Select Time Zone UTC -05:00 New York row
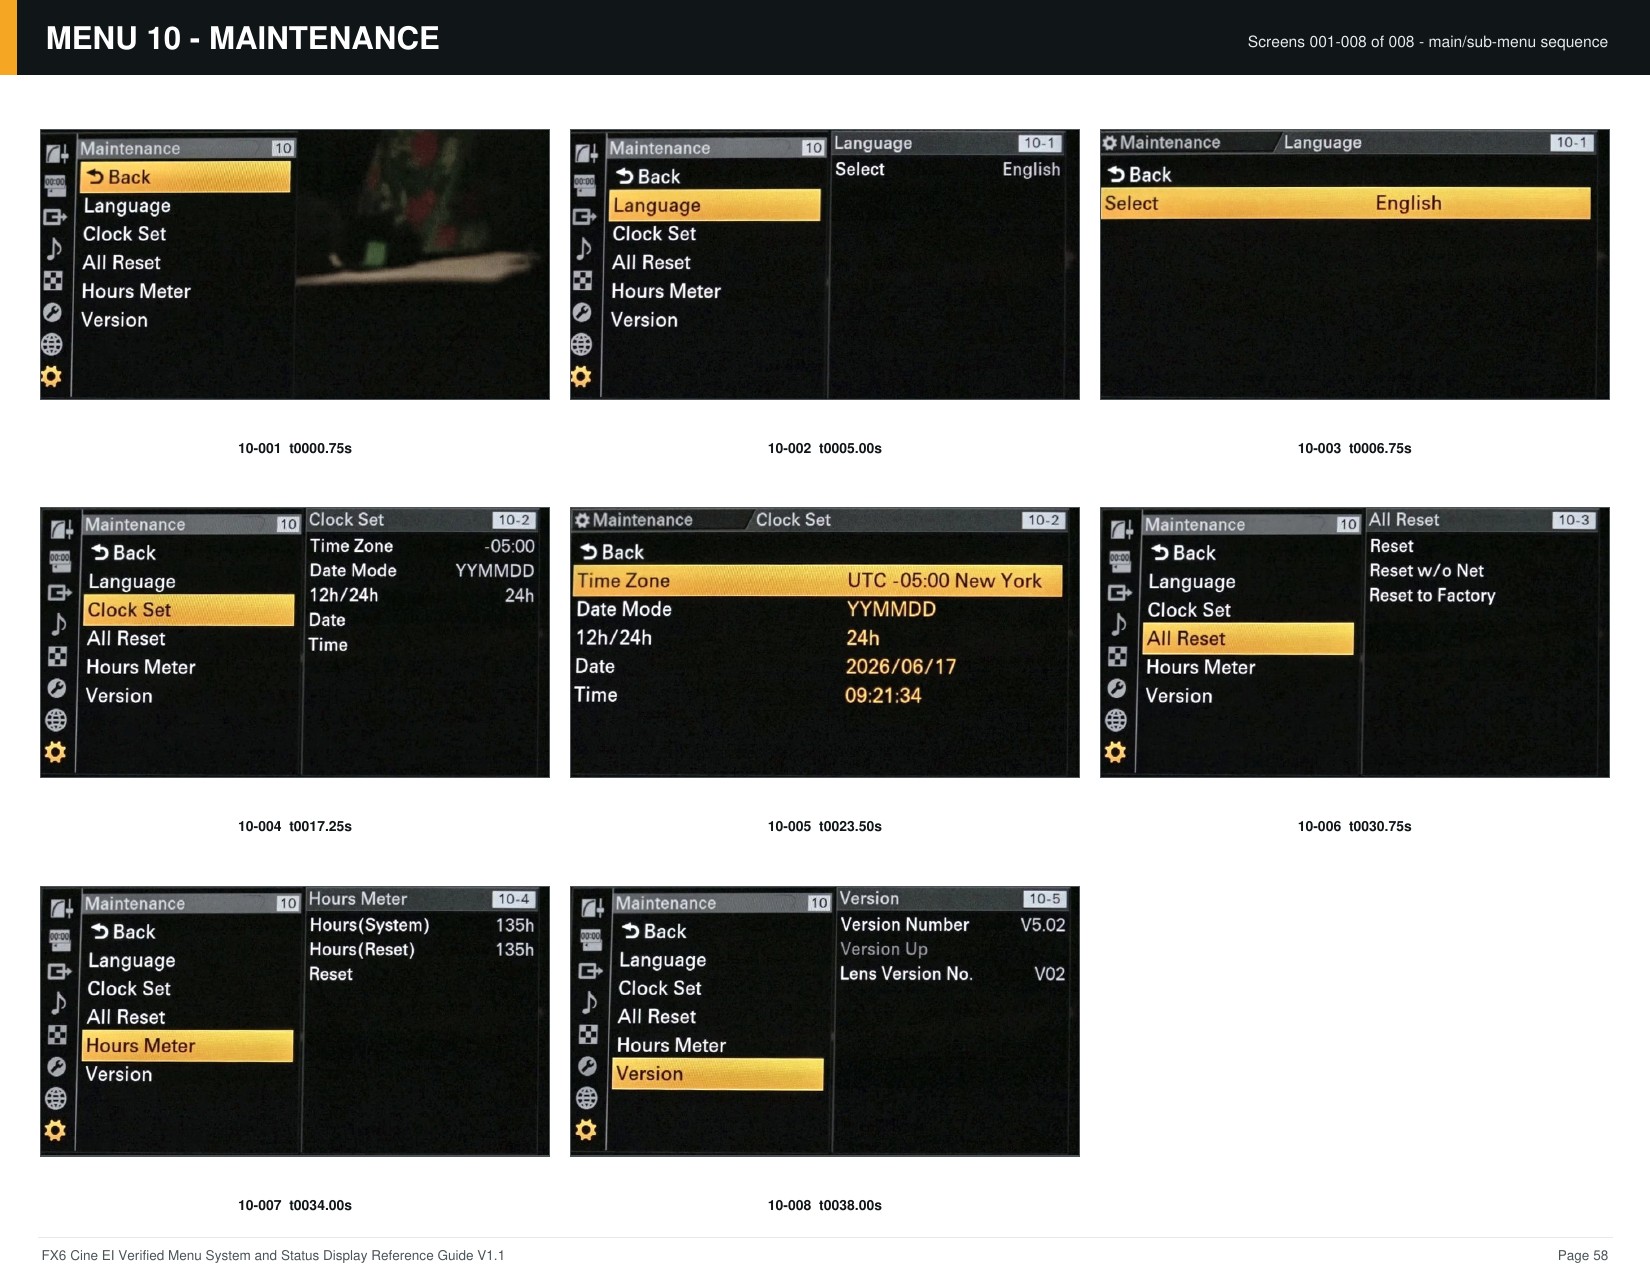 click(x=818, y=581)
